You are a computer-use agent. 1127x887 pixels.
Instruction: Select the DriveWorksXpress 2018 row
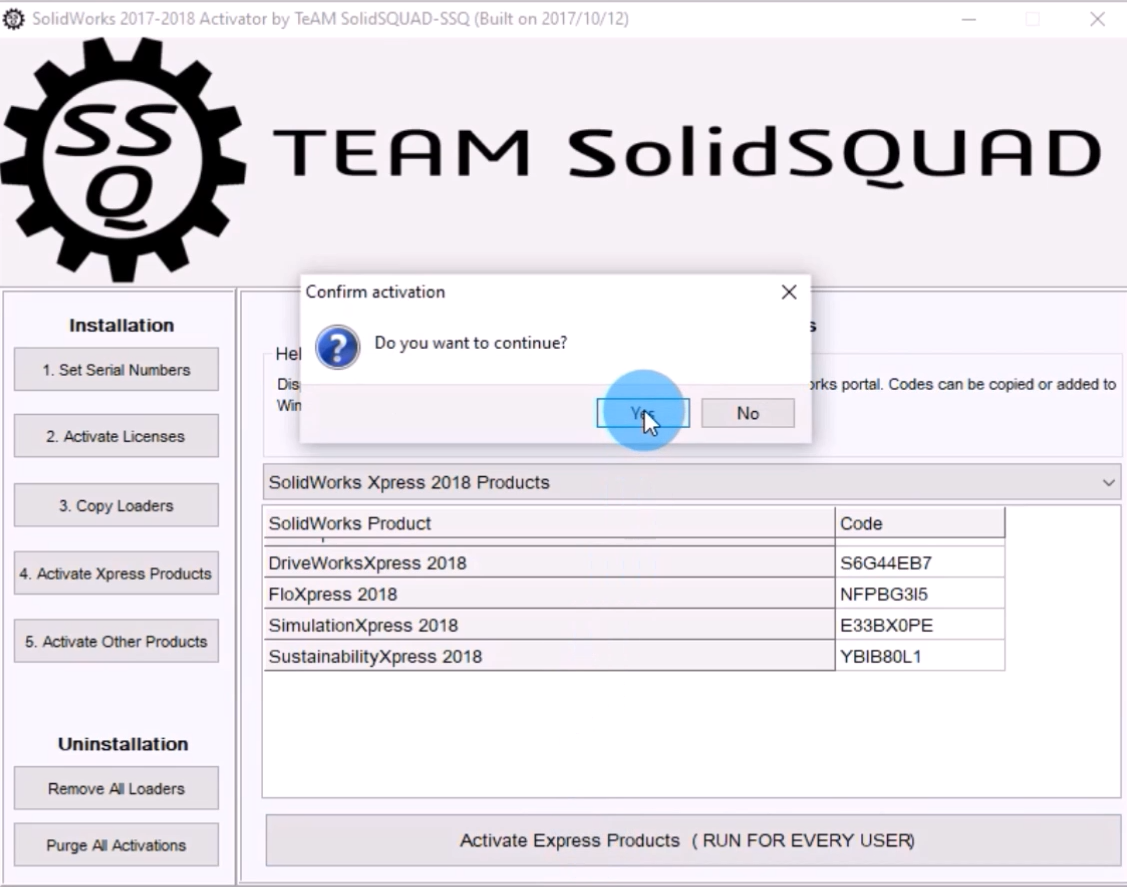[549, 563]
